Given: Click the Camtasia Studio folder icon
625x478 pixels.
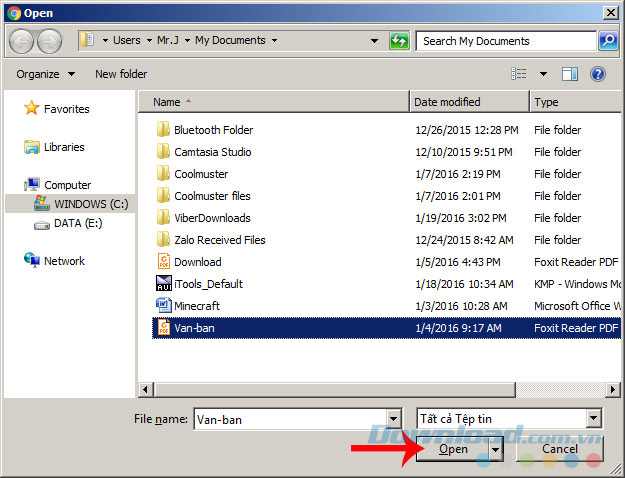Looking at the screenshot, I should click(163, 151).
